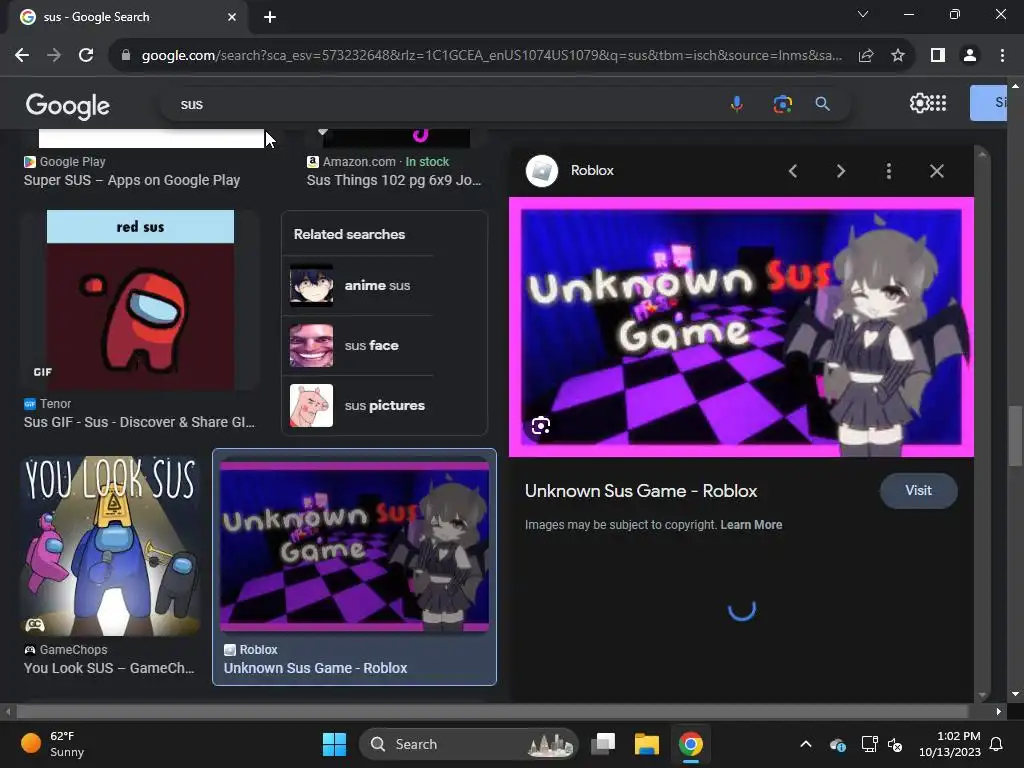Open the You Look SUS thumbnail

pyautogui.click(x=111, y=546)
